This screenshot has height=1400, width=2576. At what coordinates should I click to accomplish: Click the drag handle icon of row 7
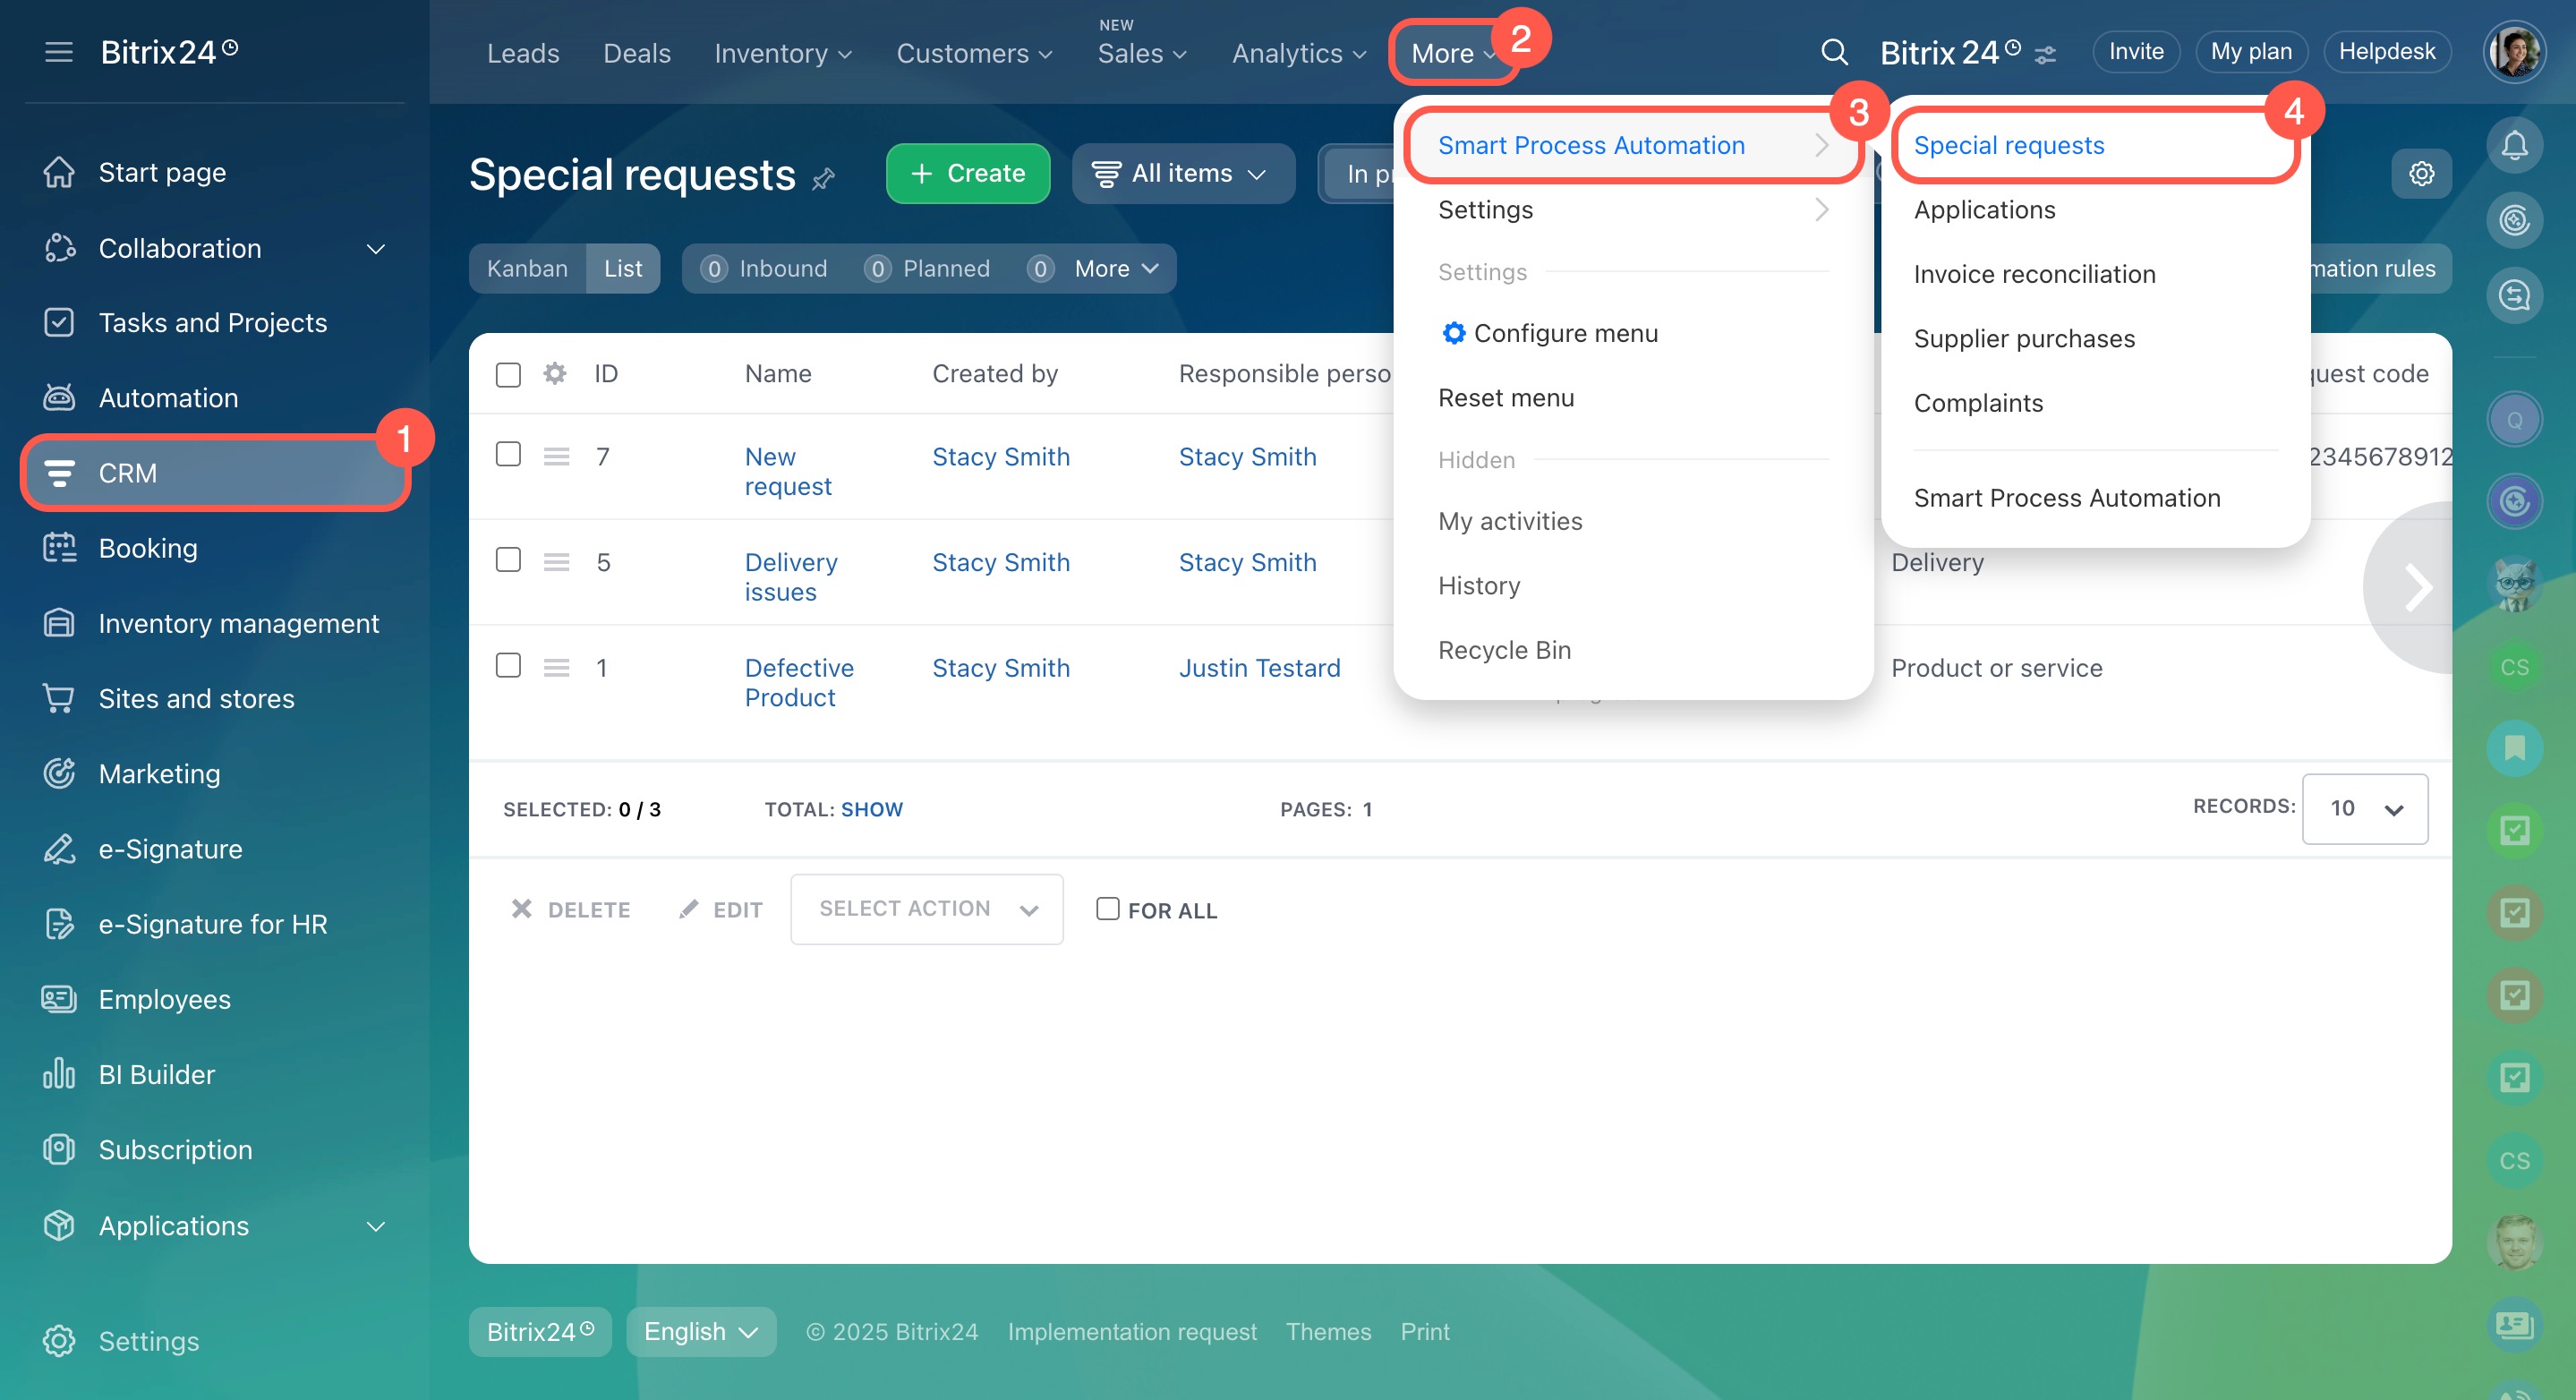coord(556,457)
